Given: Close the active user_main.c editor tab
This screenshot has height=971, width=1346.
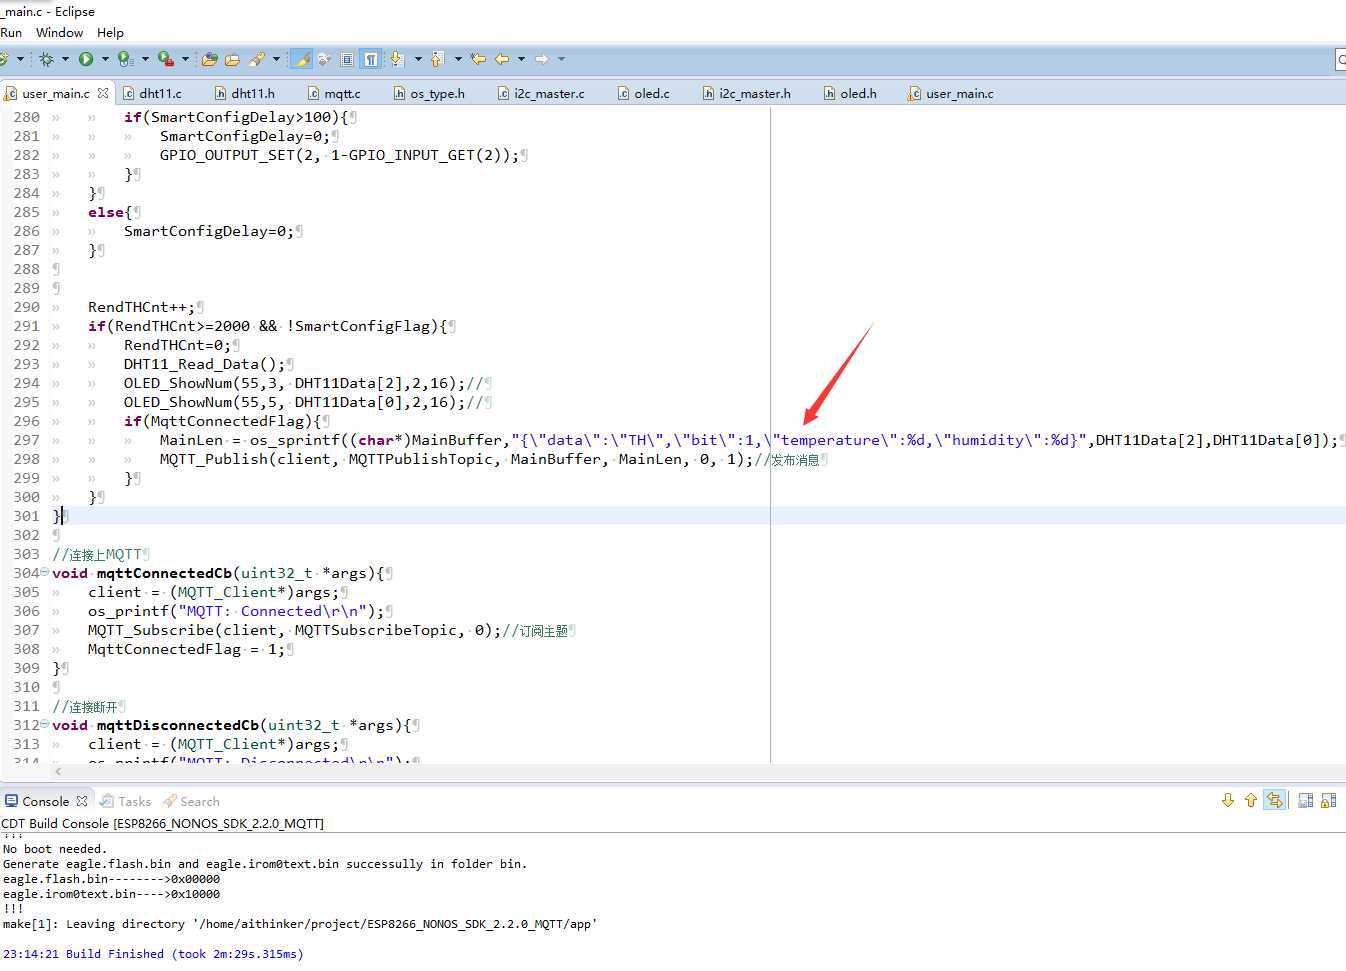Looking at the screenshot, I should (102, 93).
